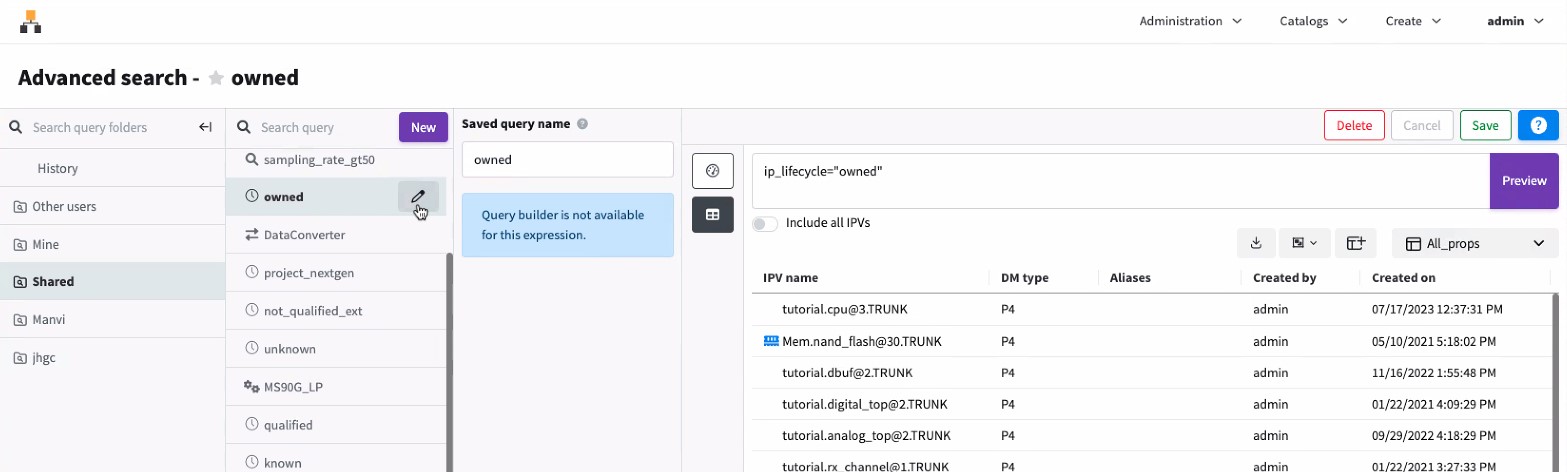Collapse the query folders panel
The image size is (1567, 472).
pos(205,127)
